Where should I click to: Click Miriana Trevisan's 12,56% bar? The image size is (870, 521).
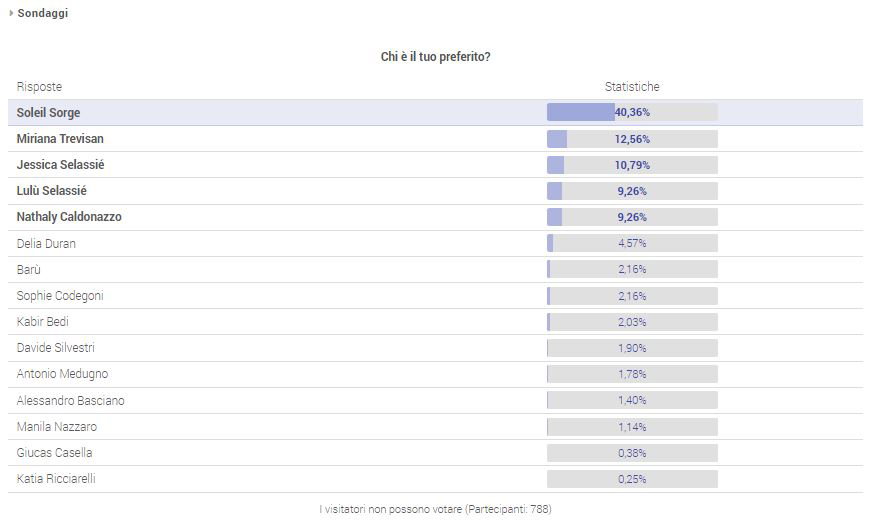[632, 139]
